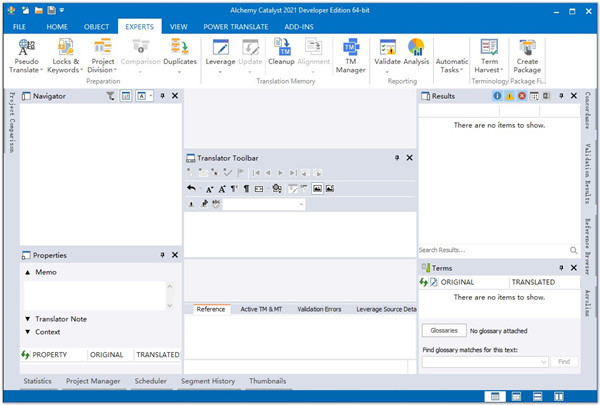Toggle error messages in Results
This screenshot has height=405, width=600.
522,96
